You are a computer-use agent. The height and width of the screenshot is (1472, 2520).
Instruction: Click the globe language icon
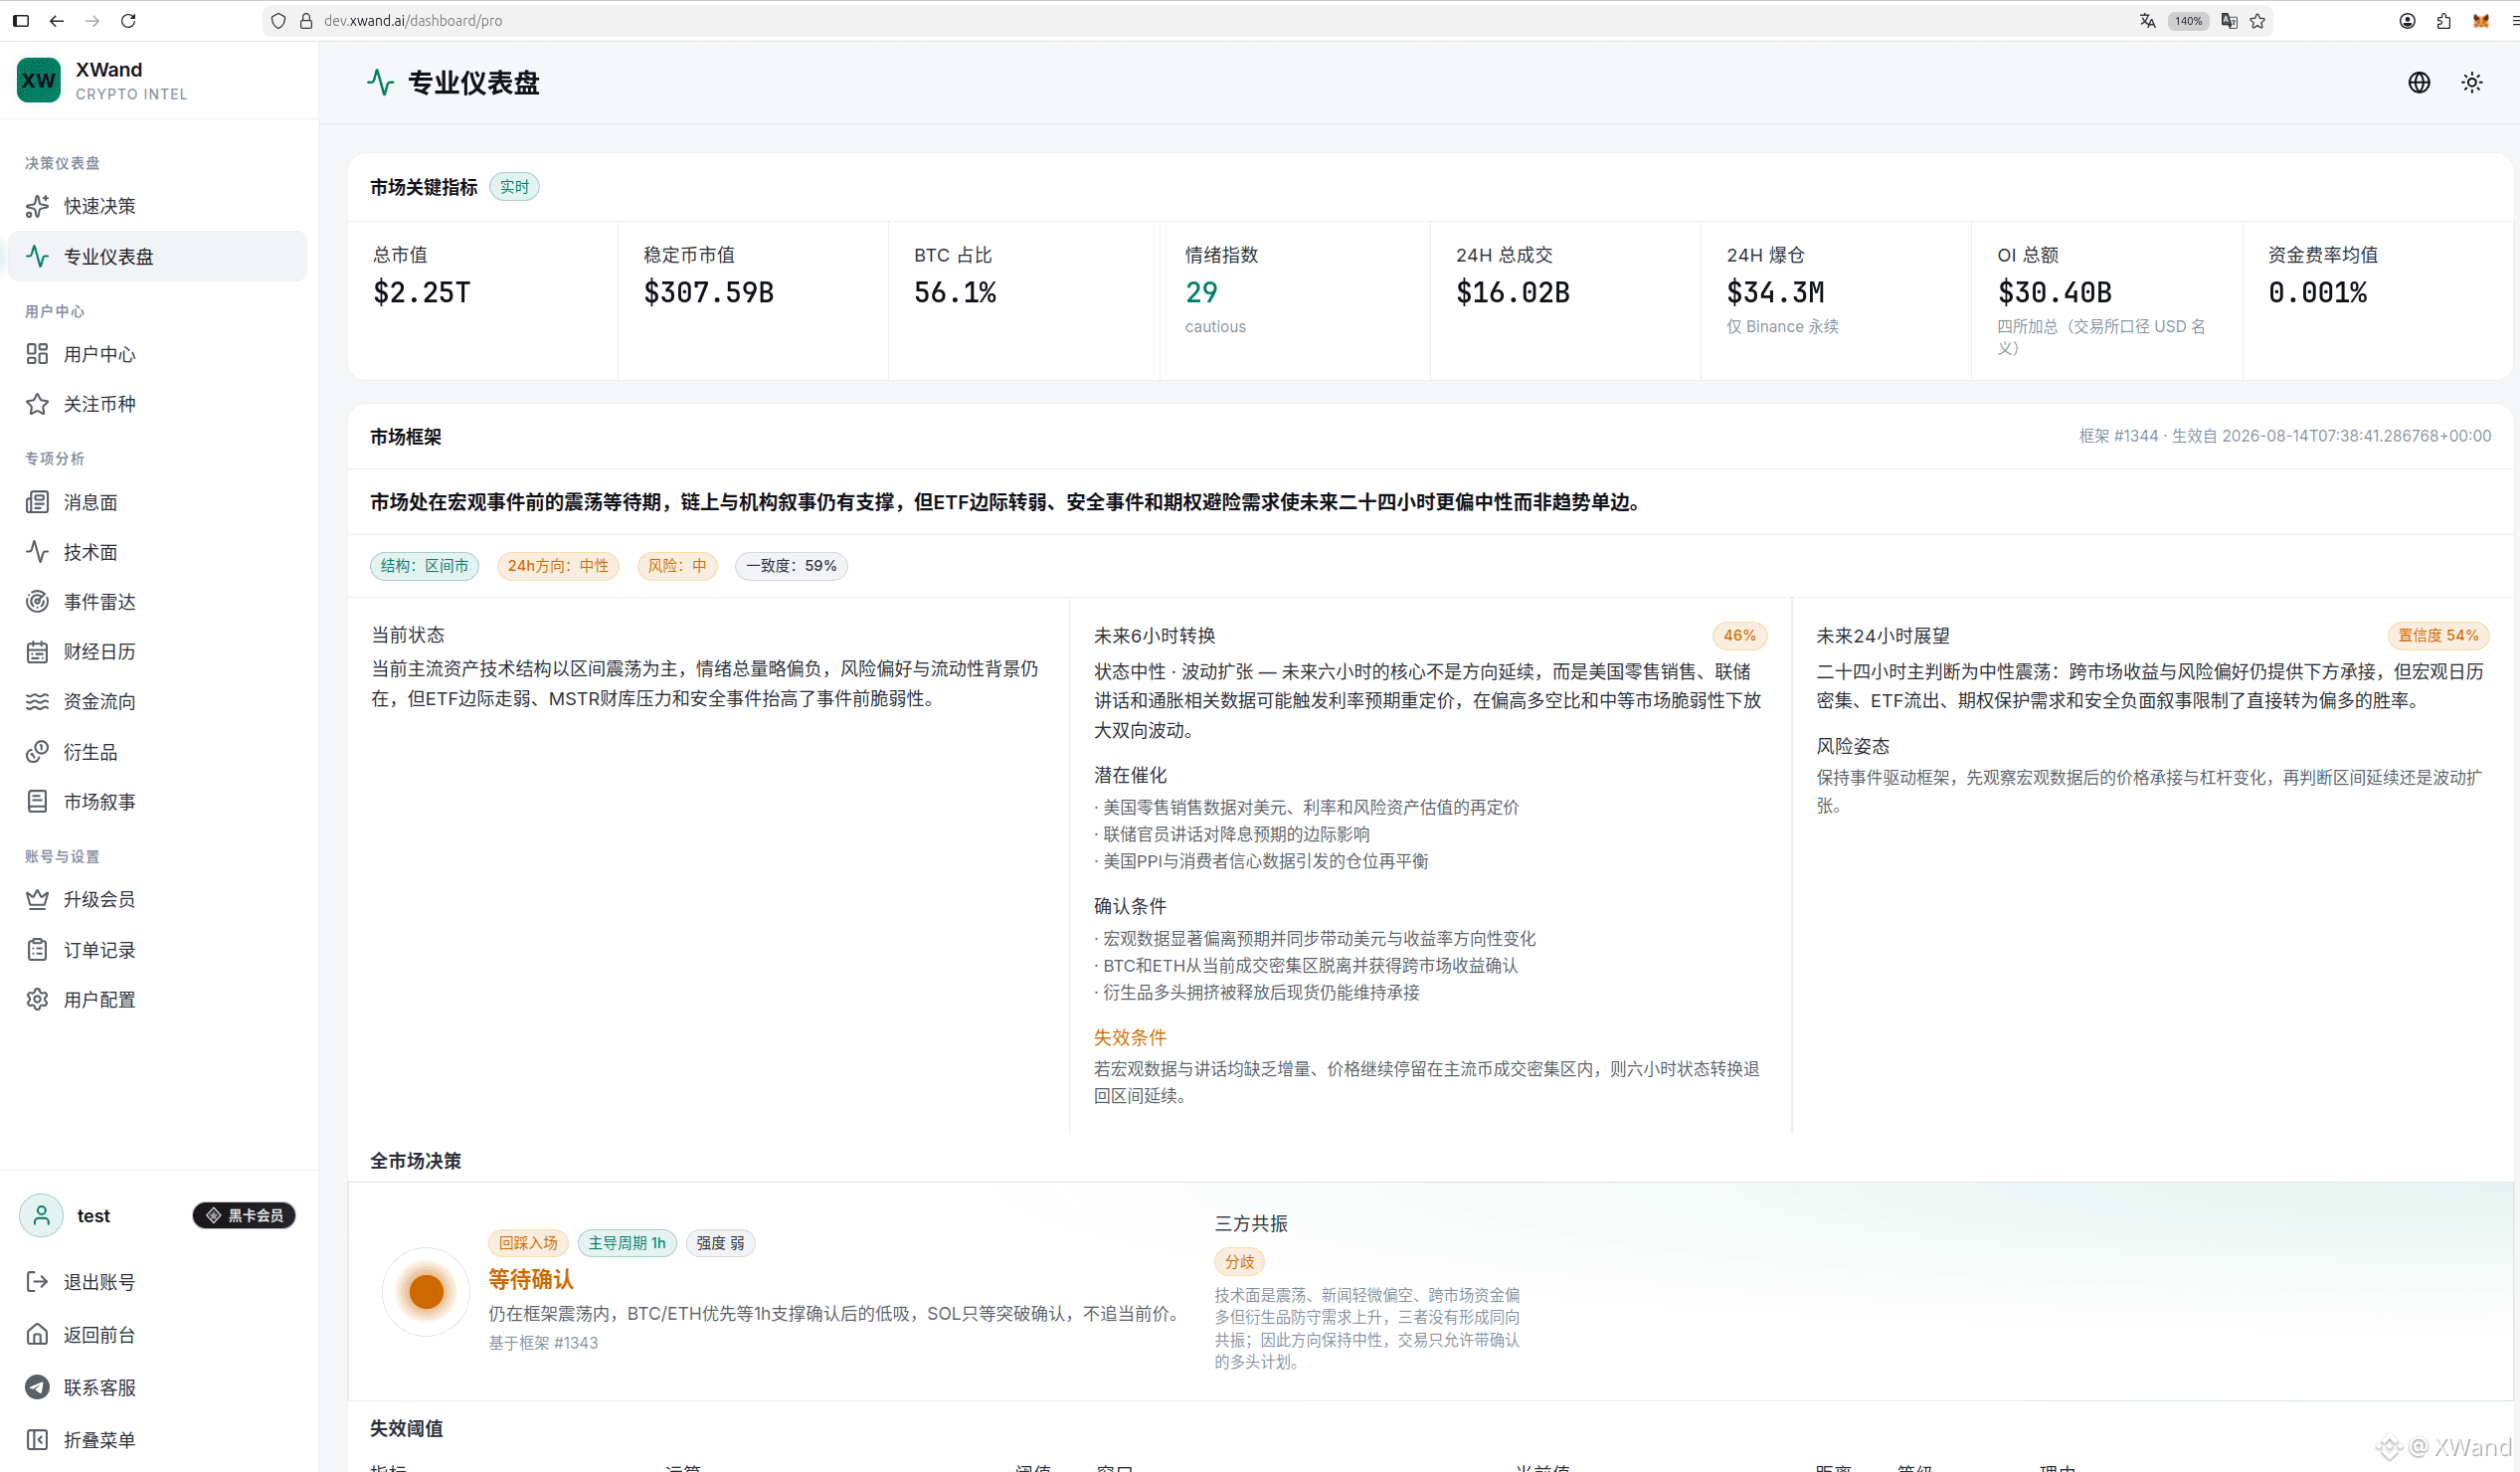tap(2419, 82)
